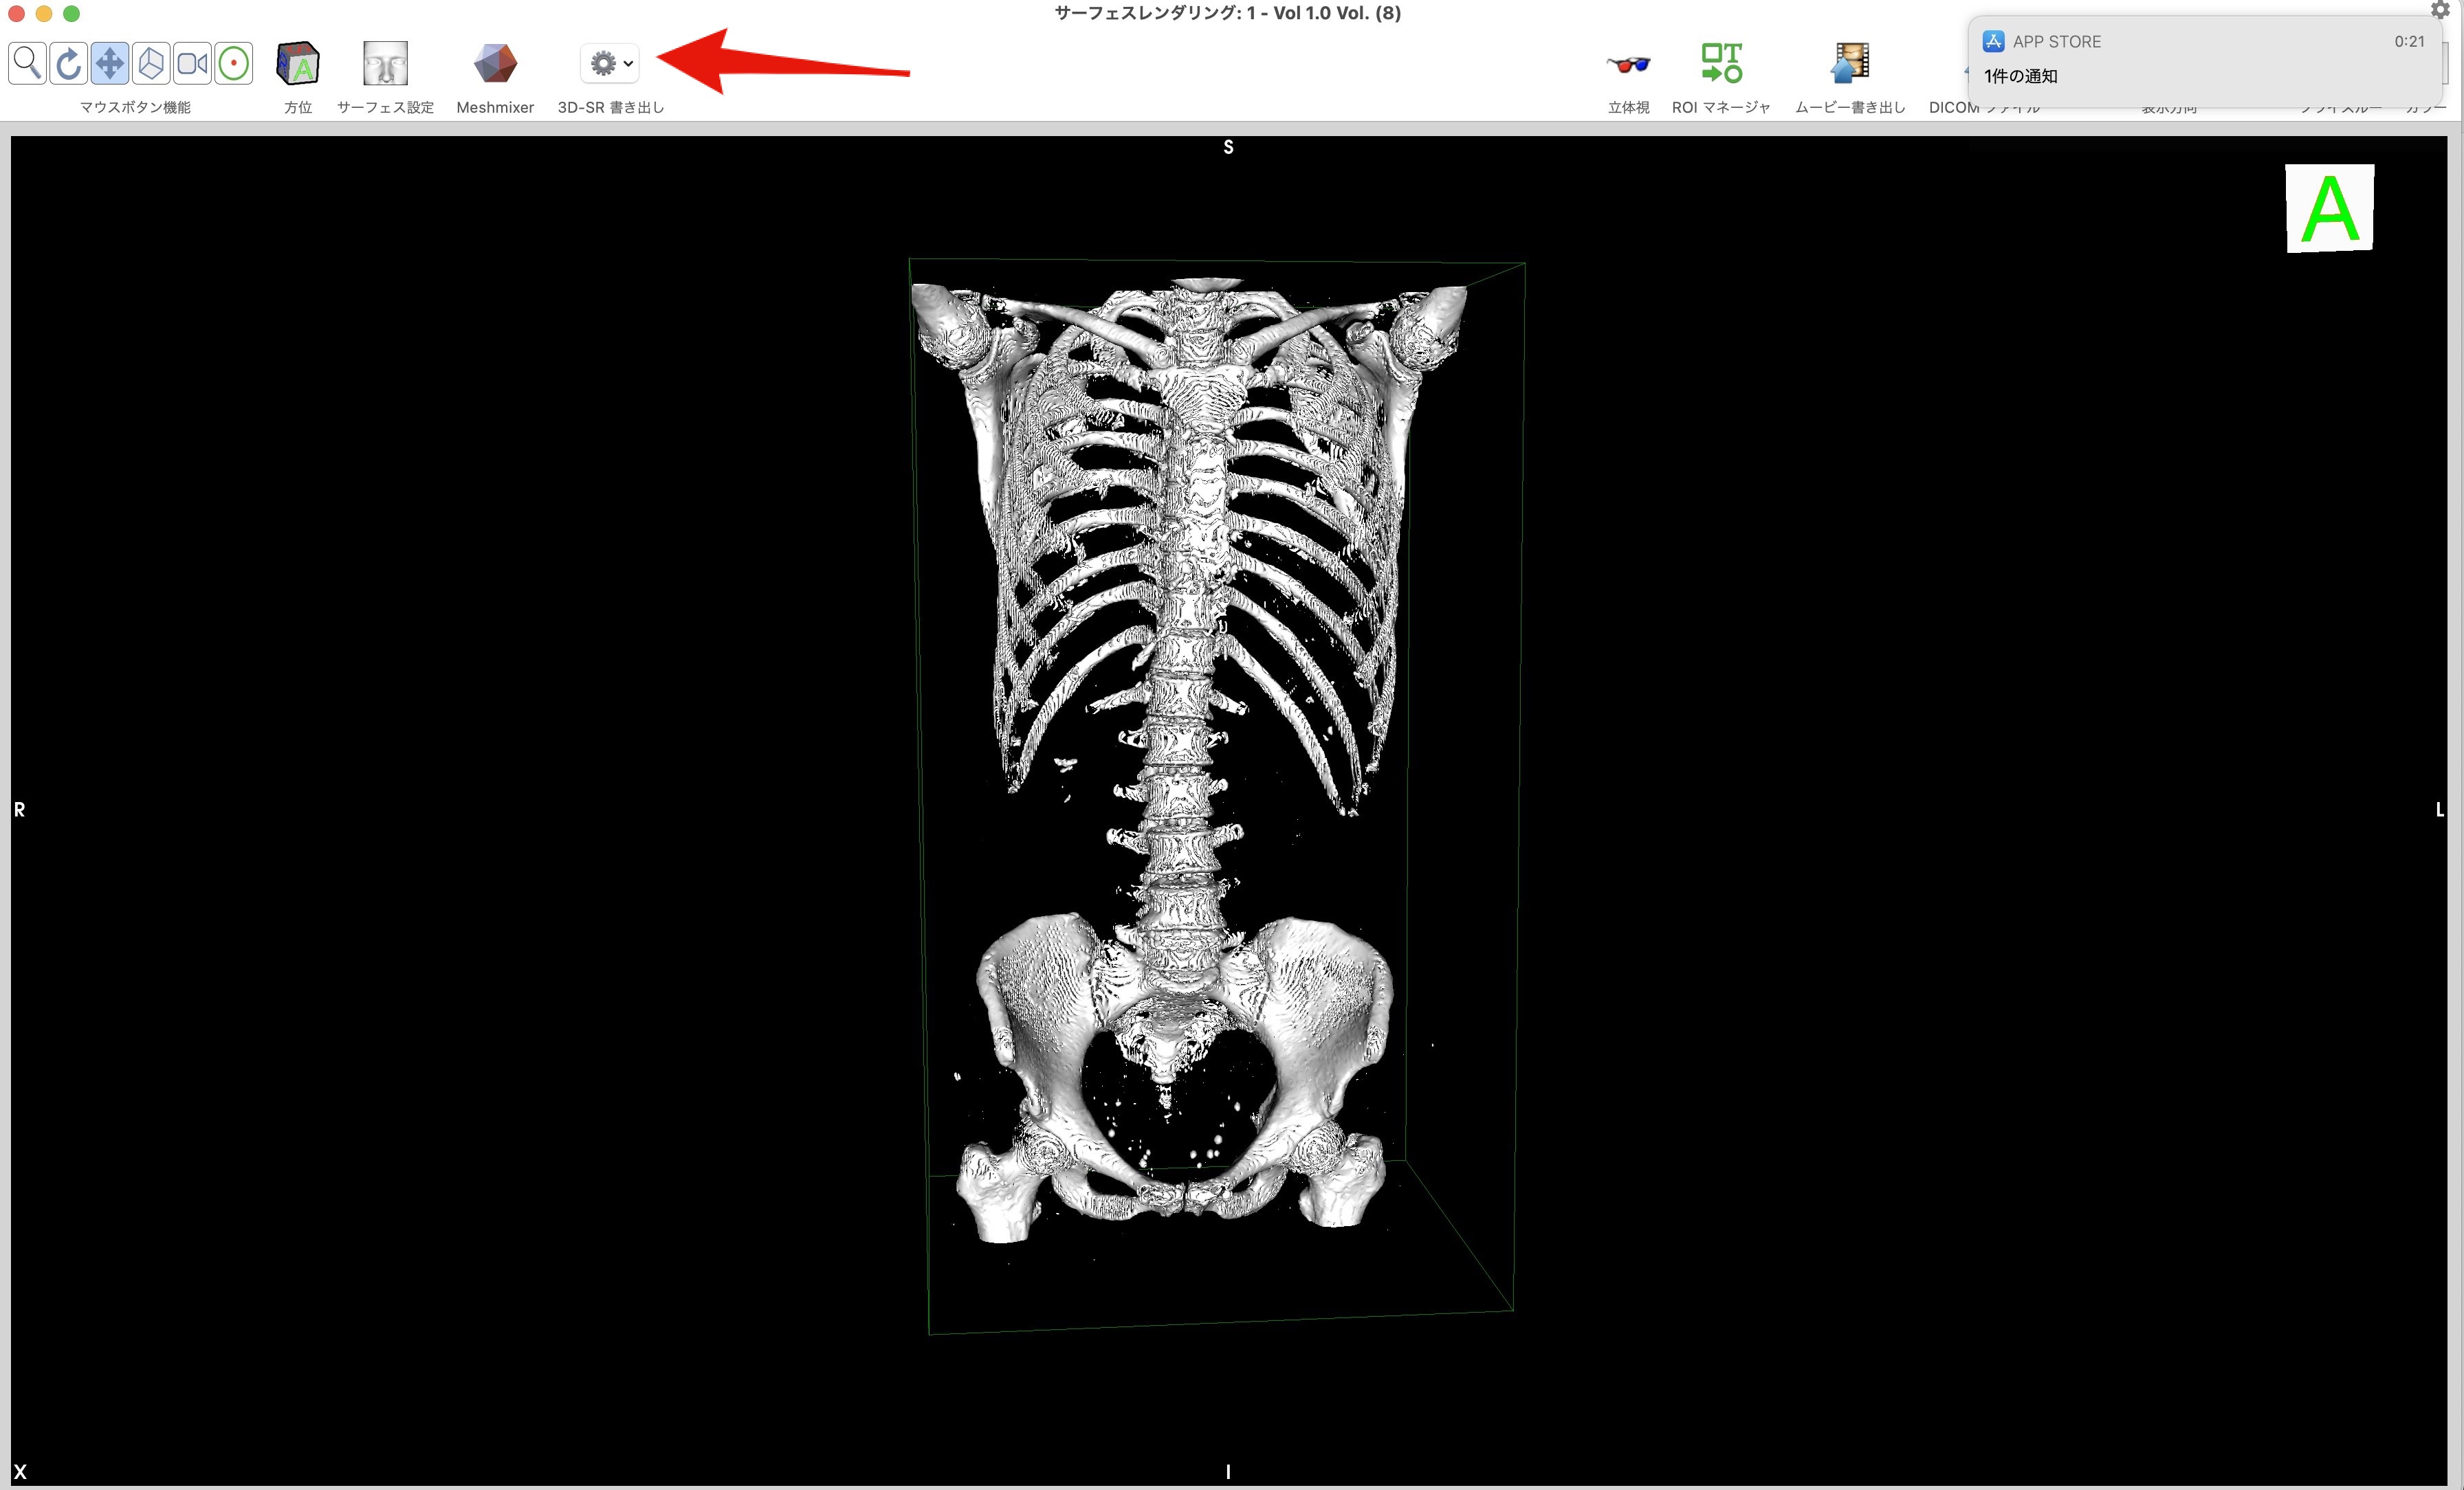Click the toolbar gear in top-right corner
The height and width of the screenshot is (1490, 2464).
(2440, 10)
